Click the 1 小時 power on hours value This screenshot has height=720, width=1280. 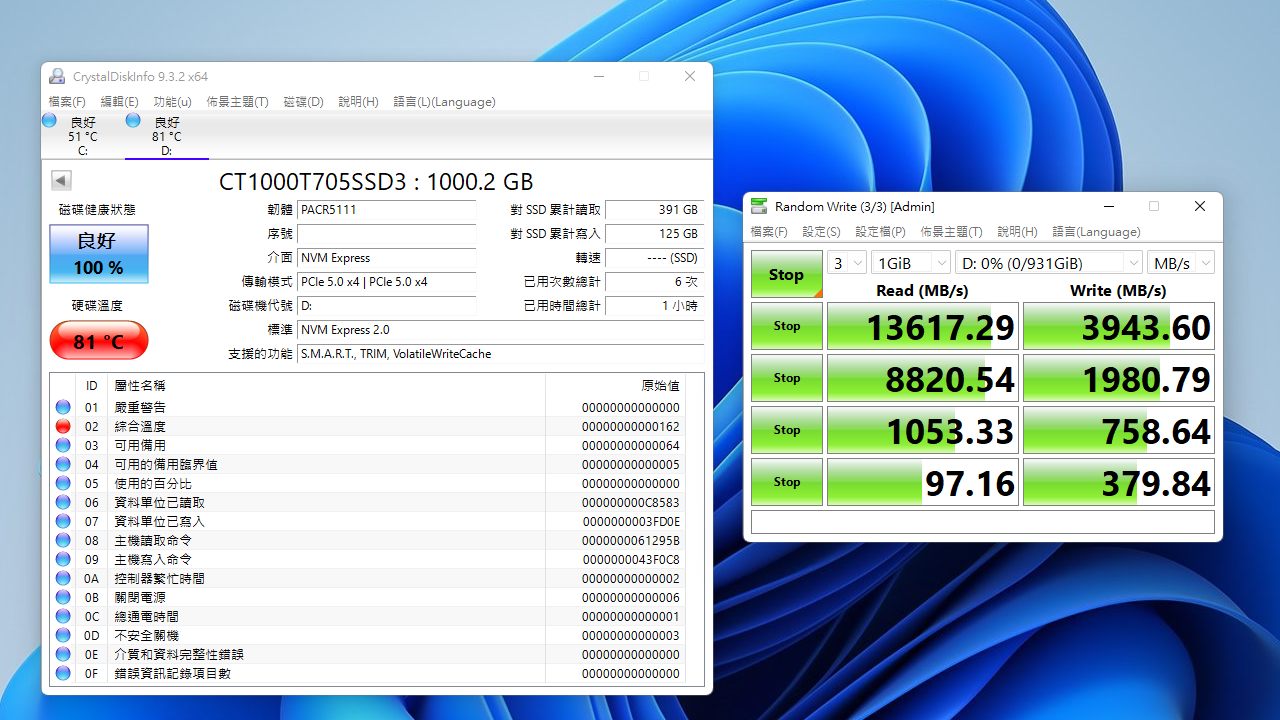[x=654, y=306]
